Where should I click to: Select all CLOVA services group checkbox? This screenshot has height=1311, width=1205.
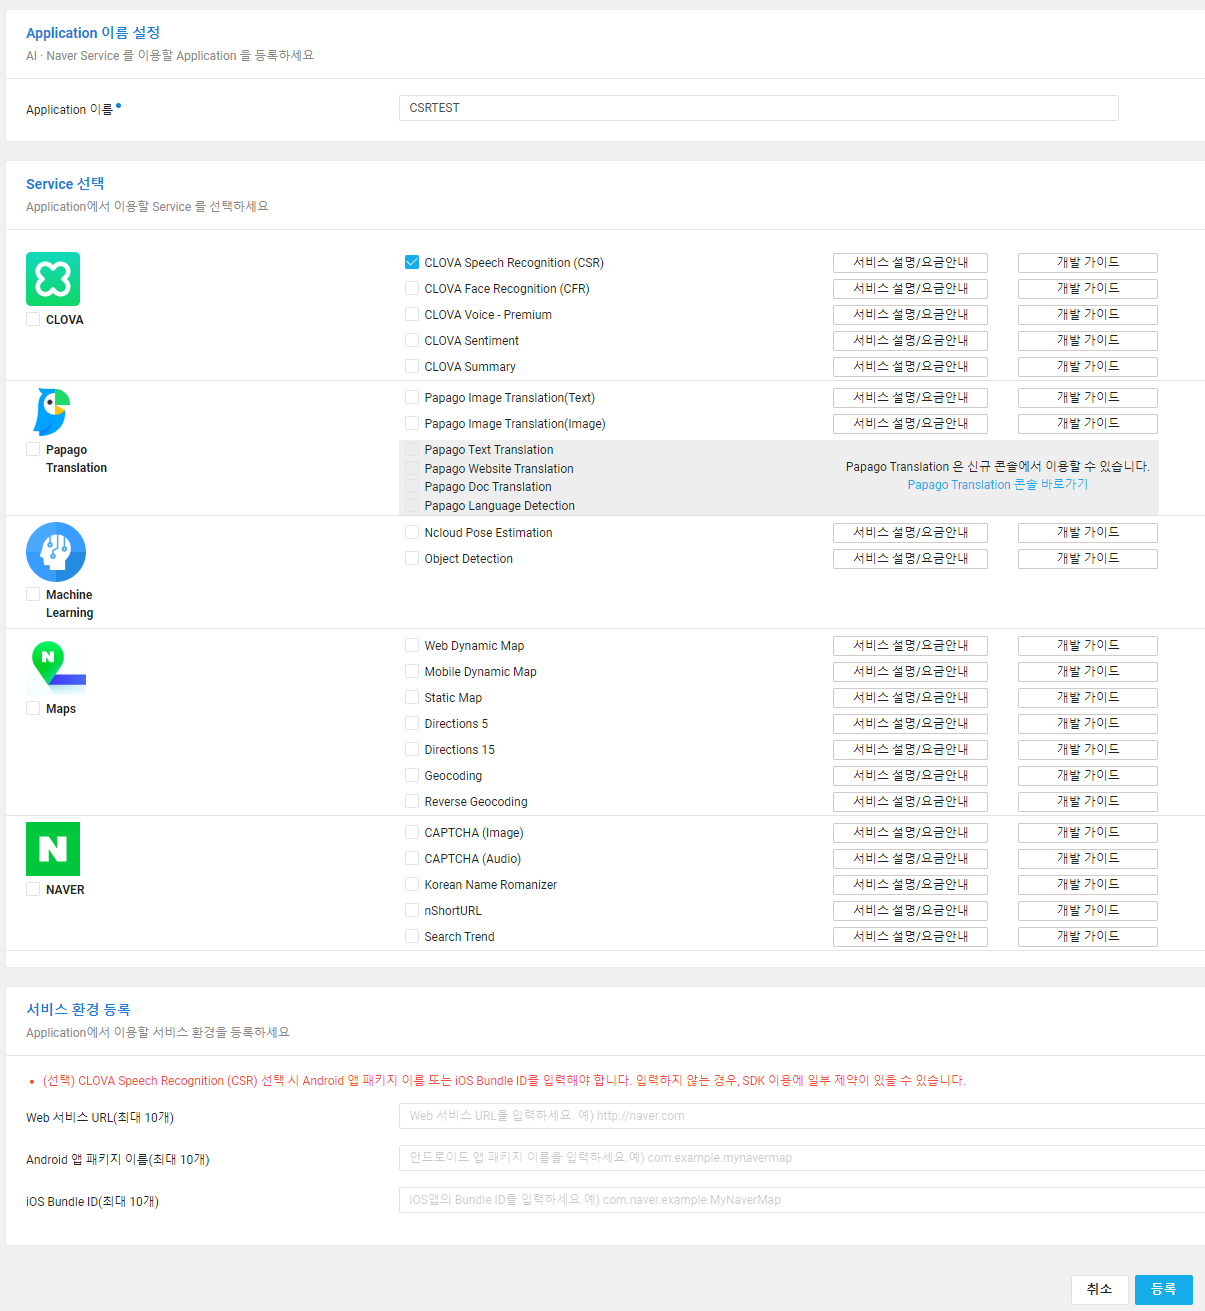pyautogui.click(x=33, y=319)
